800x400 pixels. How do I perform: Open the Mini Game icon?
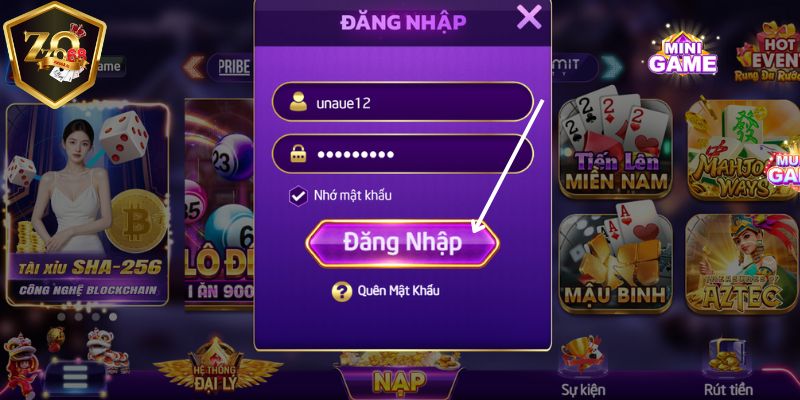click(x=683, y=54)
